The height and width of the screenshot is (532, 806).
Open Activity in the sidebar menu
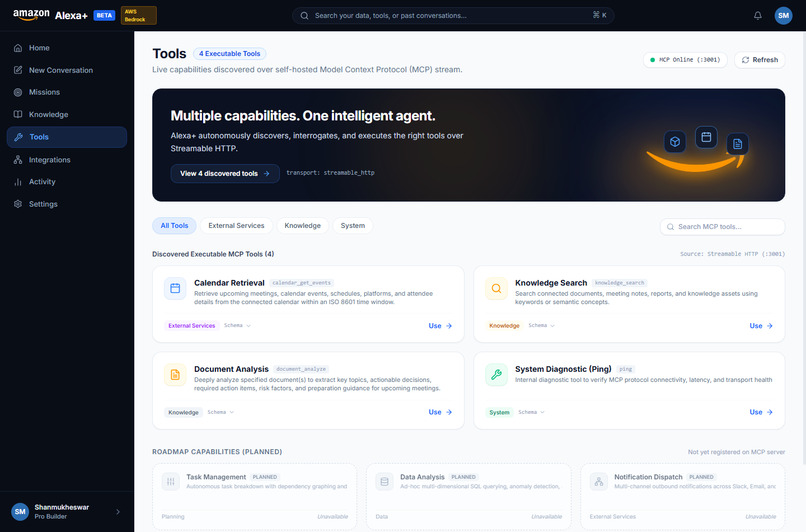[67, 181]
